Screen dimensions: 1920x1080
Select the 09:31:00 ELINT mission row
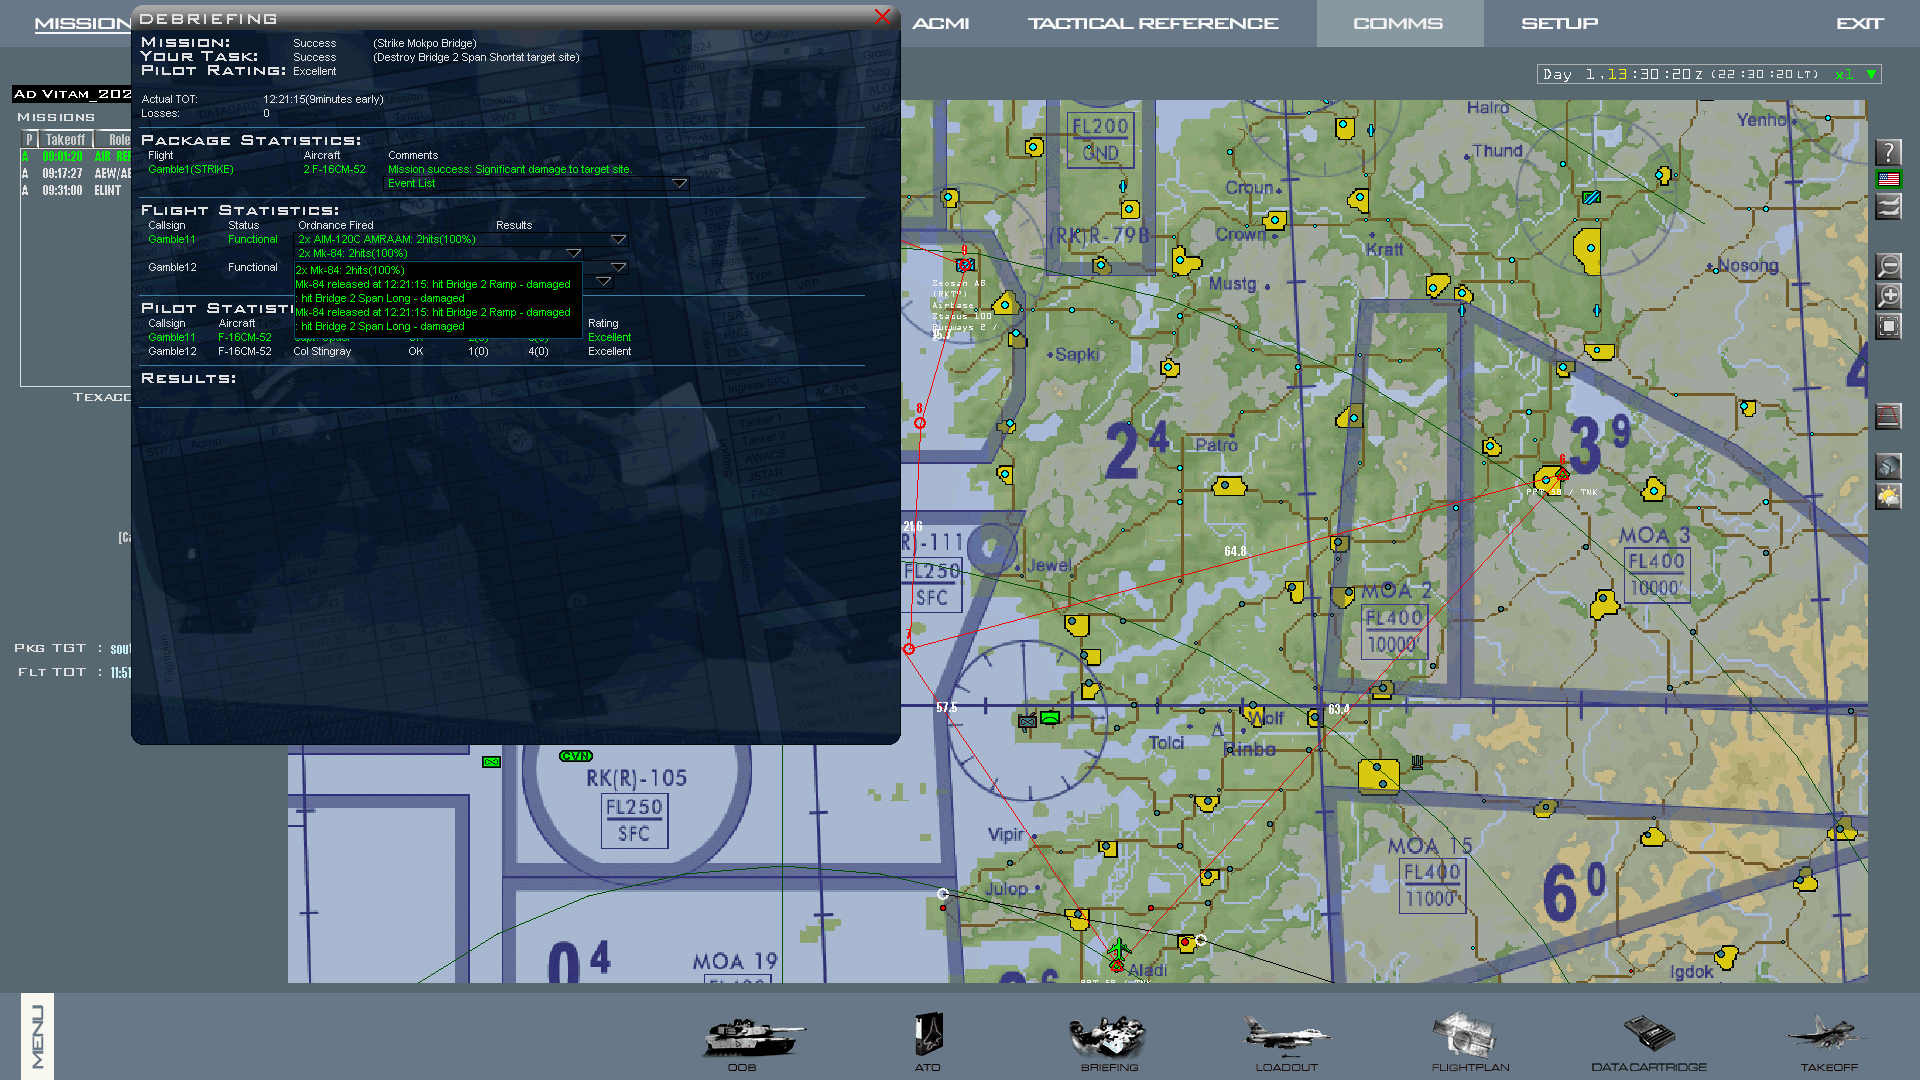coord(77,190)
